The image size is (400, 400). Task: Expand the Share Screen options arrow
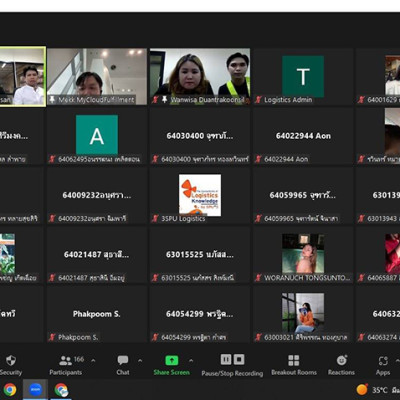[191, 360]
